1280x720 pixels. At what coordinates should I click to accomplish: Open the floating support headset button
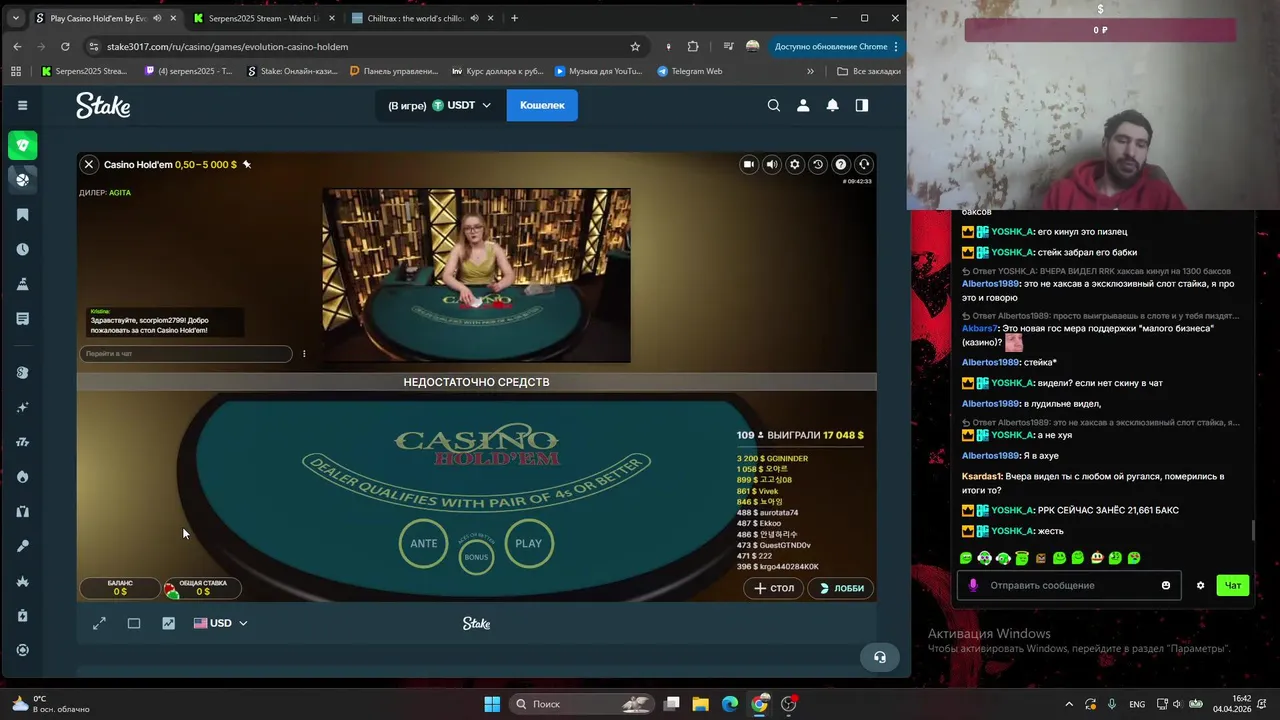coord(880,657)
